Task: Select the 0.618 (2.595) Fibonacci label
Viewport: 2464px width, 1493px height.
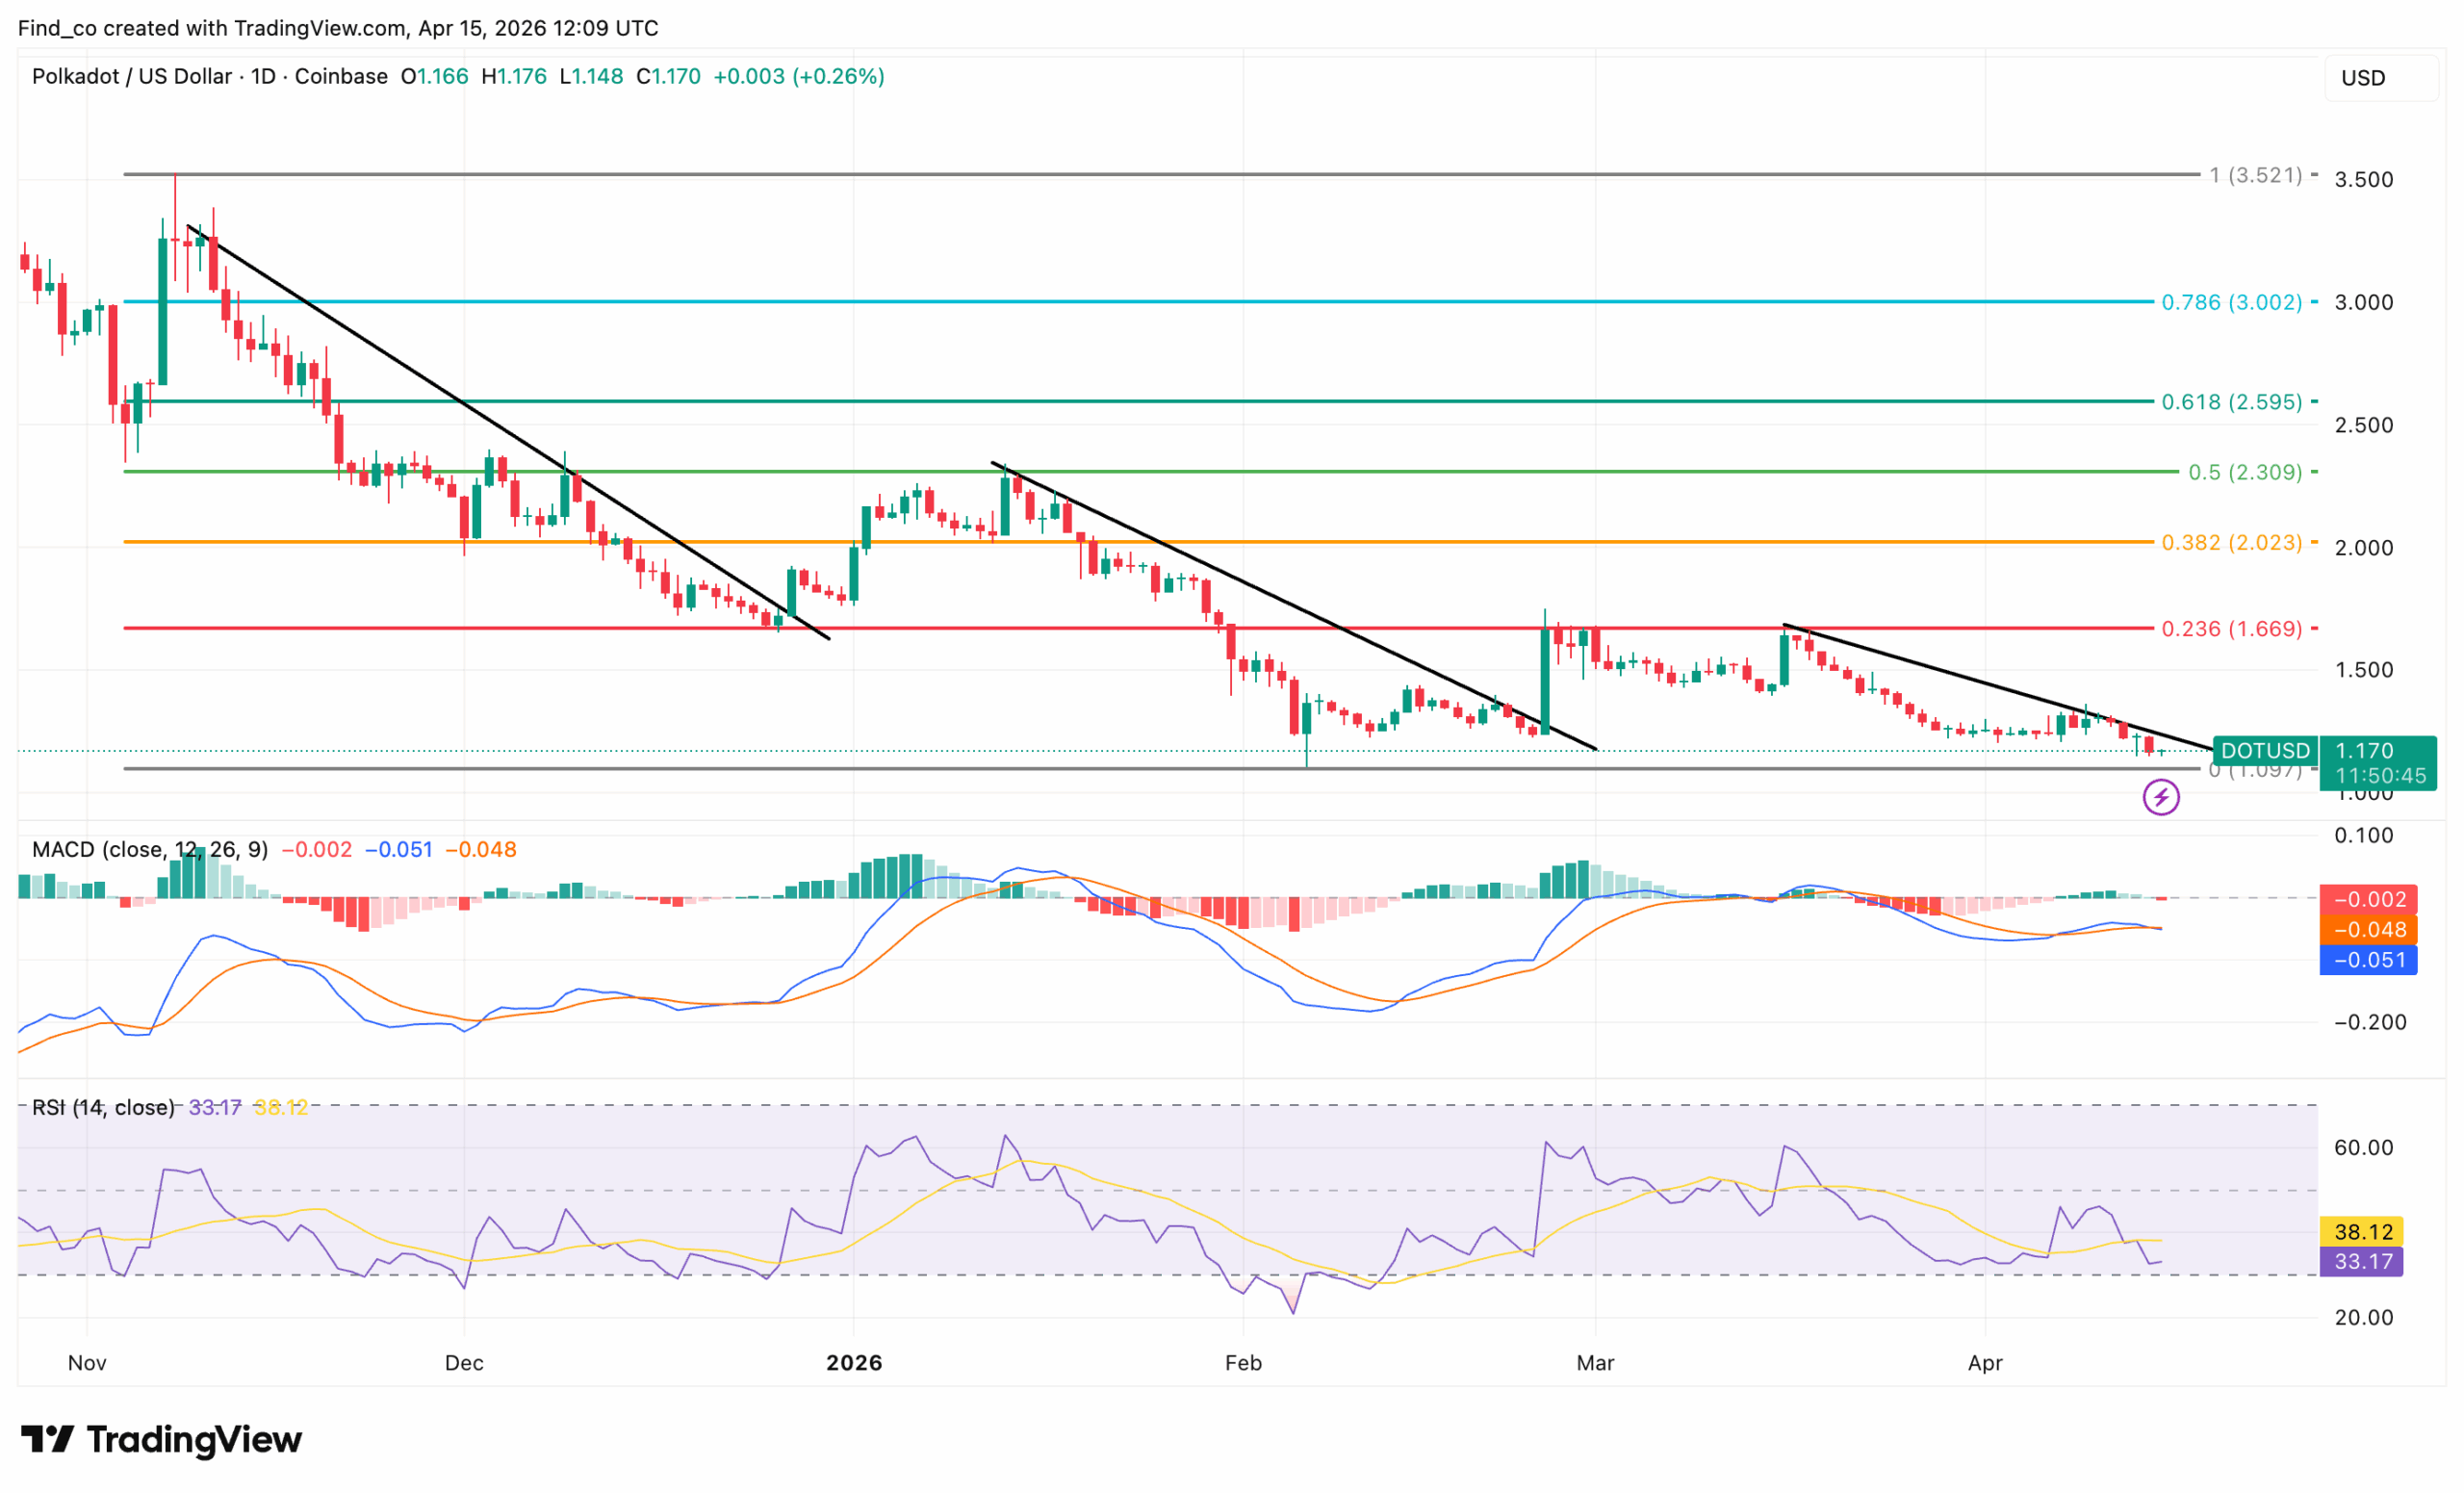Action: point(2232,402)
